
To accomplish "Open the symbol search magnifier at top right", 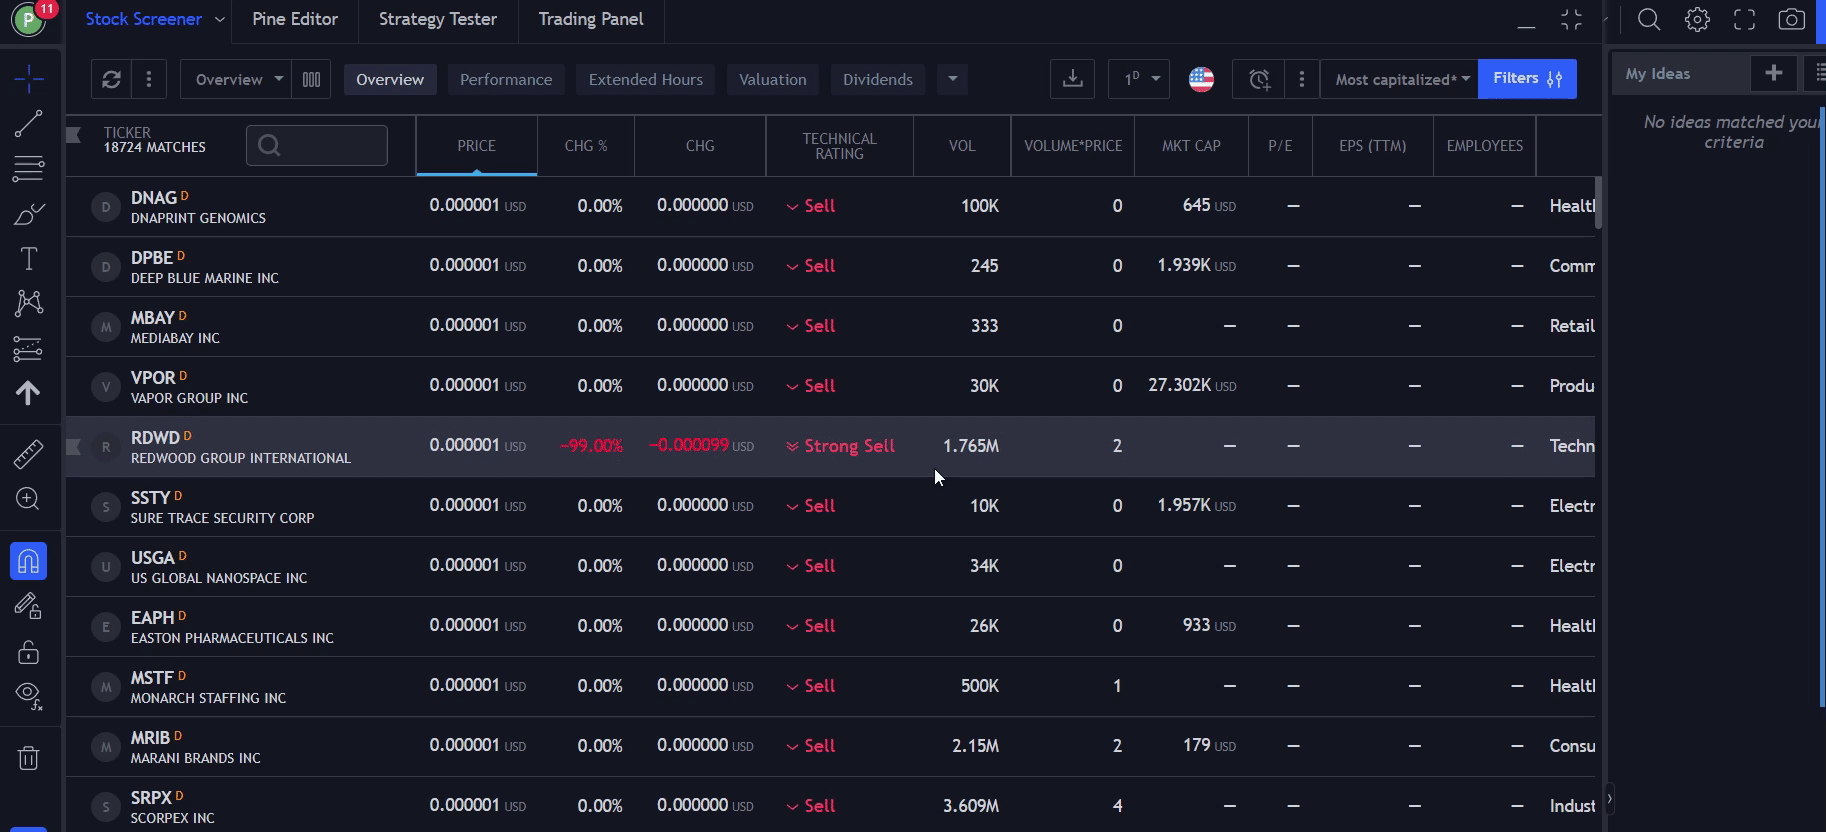I will 1649,20.
